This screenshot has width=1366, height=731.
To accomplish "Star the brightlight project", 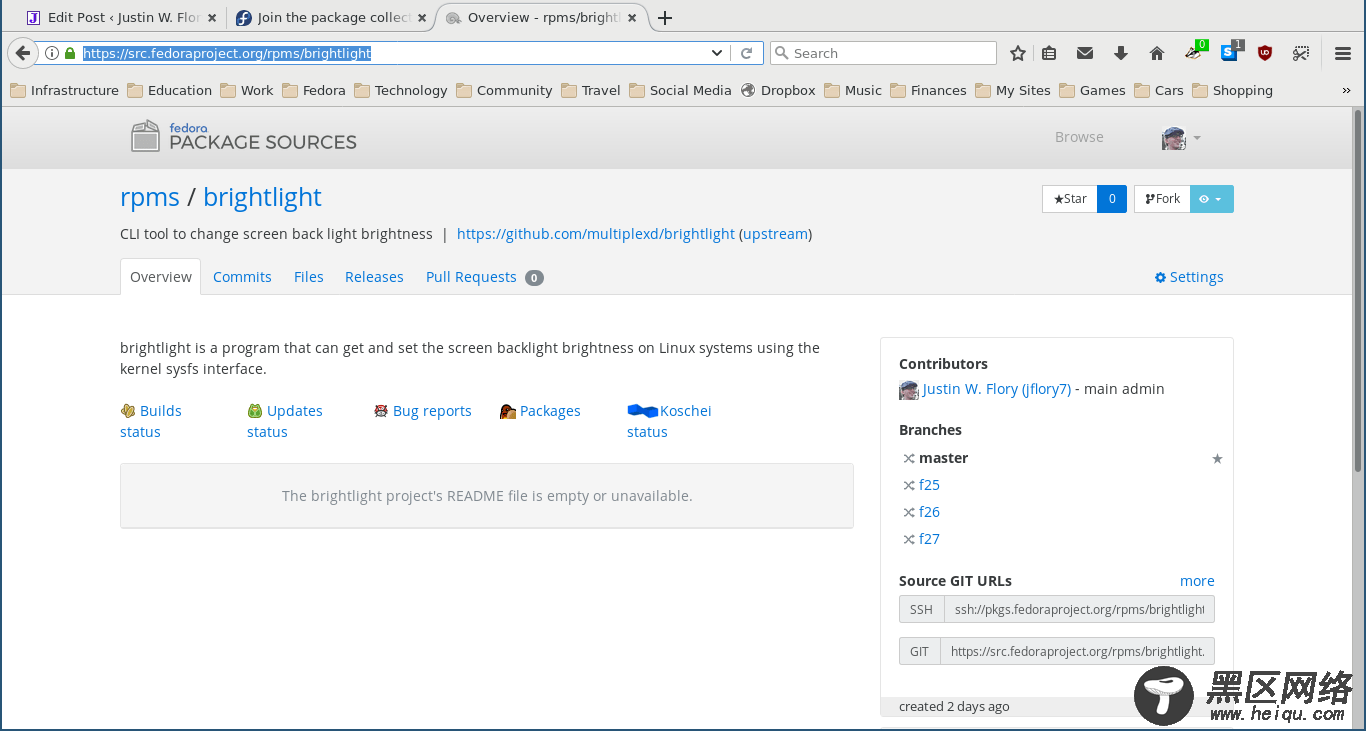I will 1070,199.
